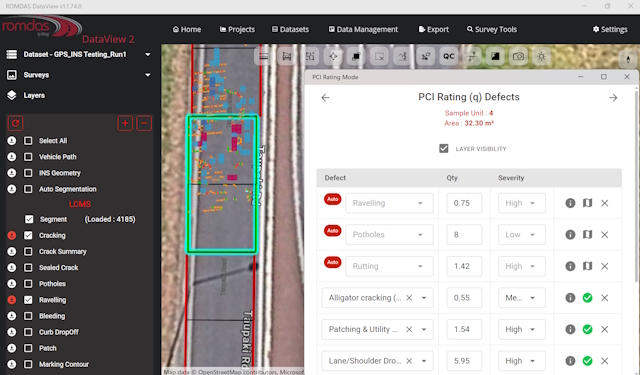Click the map icon in the Potholes defect row

pos(587,235)
